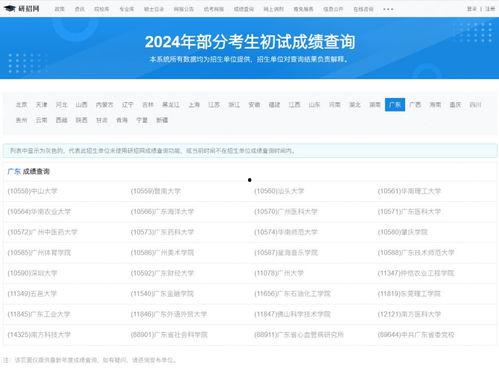Open the three-dots more menu in navigation

click(x=388, y=9)
